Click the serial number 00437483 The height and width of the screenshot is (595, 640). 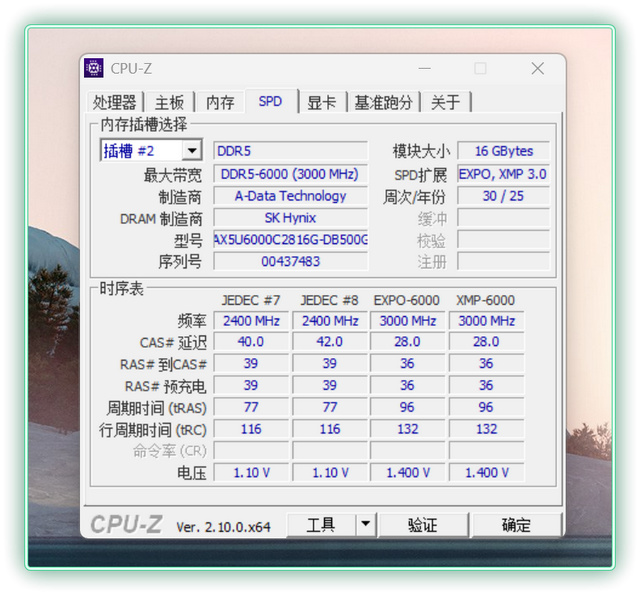(290, 261)
